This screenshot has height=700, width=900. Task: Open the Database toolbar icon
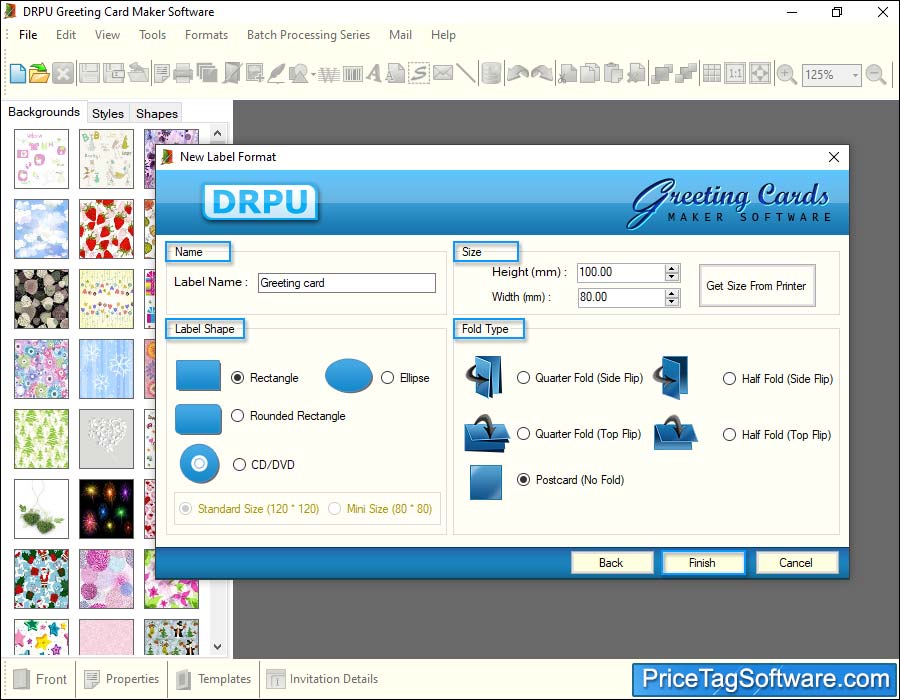point(491,74)
